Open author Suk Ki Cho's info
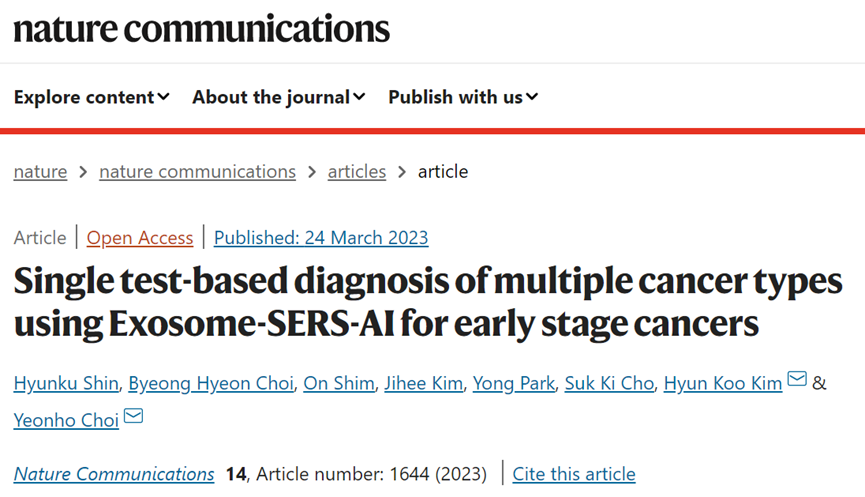The width and height of the screenshot is (865, 497). coord(609,383)
